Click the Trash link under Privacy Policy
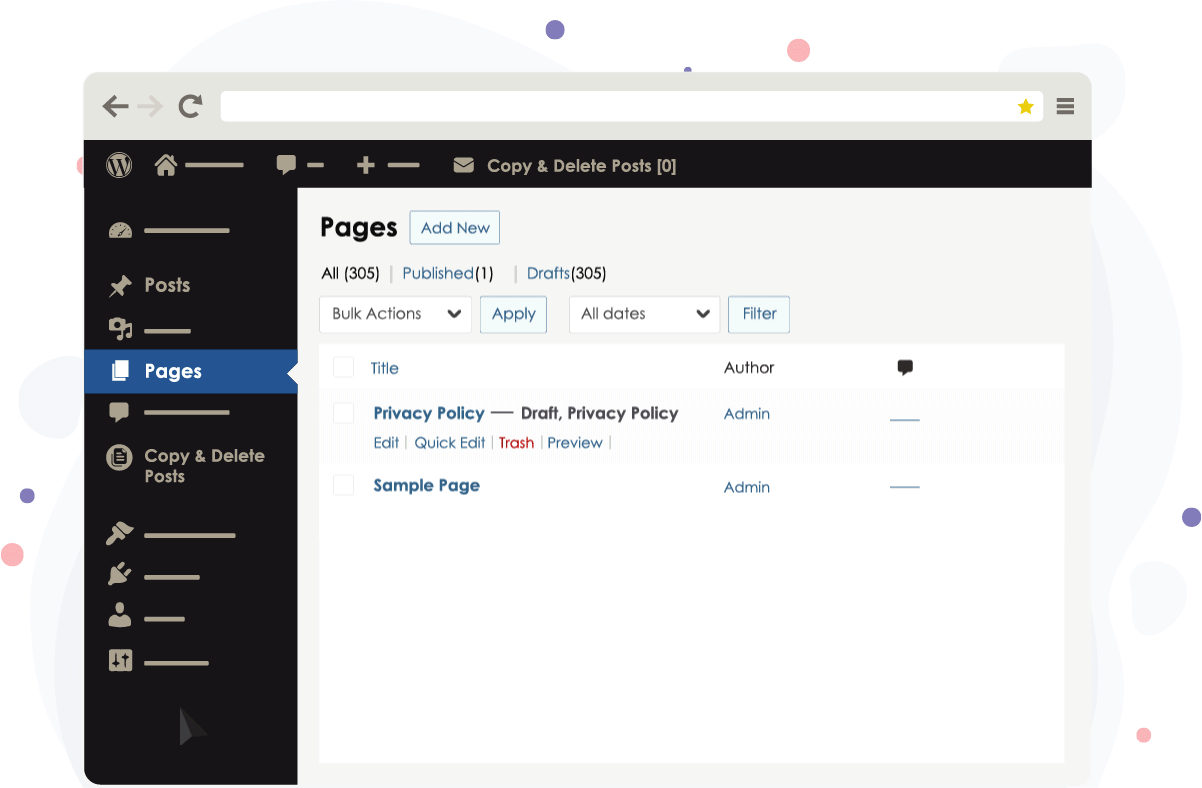This screenshot has height=788, width=1202. tap(516, 443)
